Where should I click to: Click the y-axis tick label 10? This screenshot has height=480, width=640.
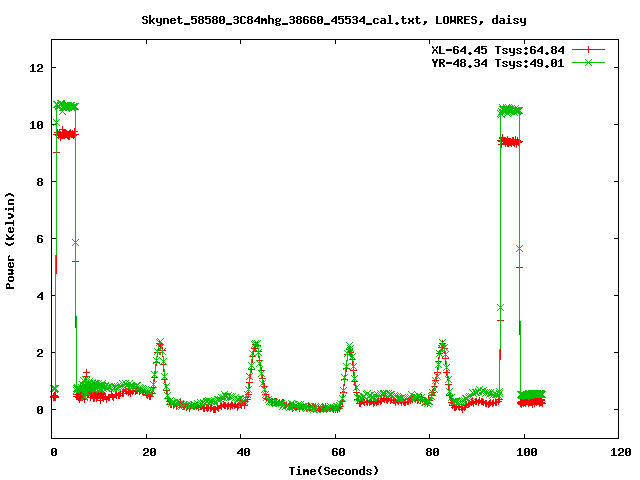click(36, 125)
